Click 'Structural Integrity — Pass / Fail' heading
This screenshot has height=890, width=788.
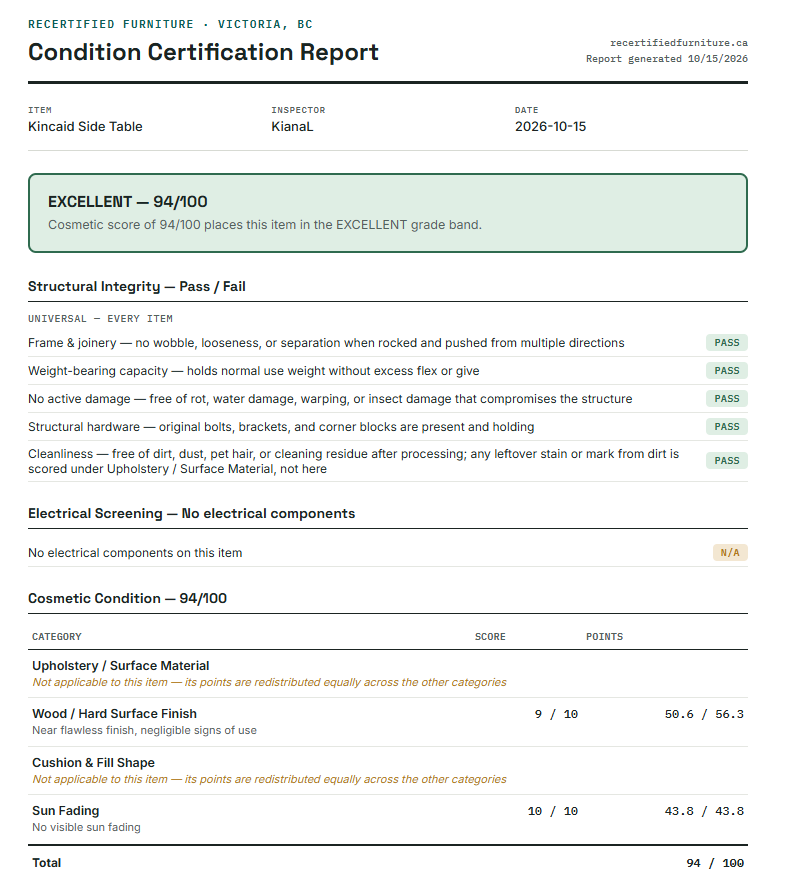point(137,286)
